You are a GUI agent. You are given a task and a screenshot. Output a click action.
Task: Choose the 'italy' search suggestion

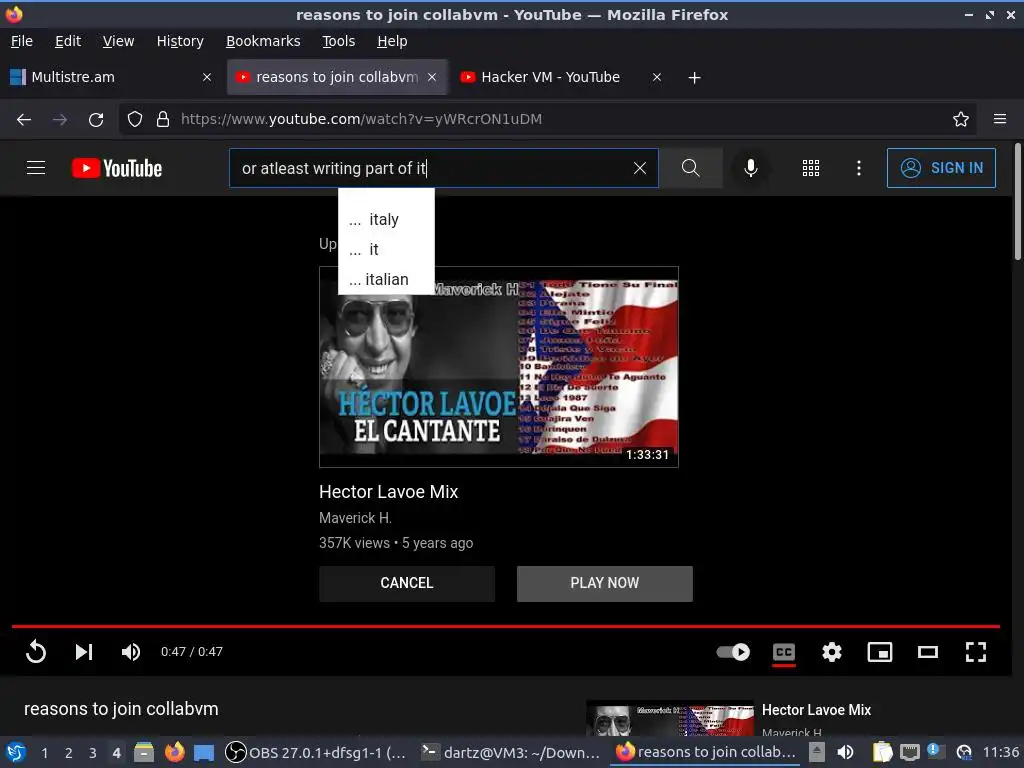(386, 219)
